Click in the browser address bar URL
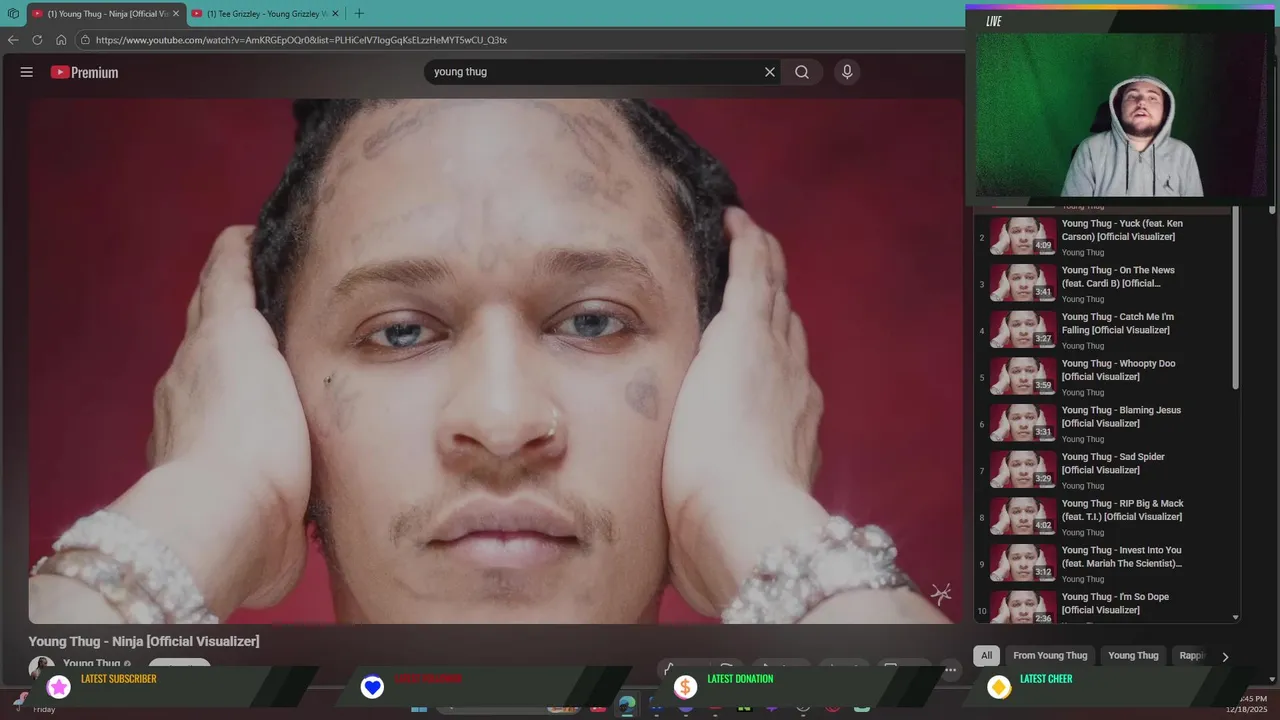This screenshot has width=1280, height=720. [x=301, y=40]
